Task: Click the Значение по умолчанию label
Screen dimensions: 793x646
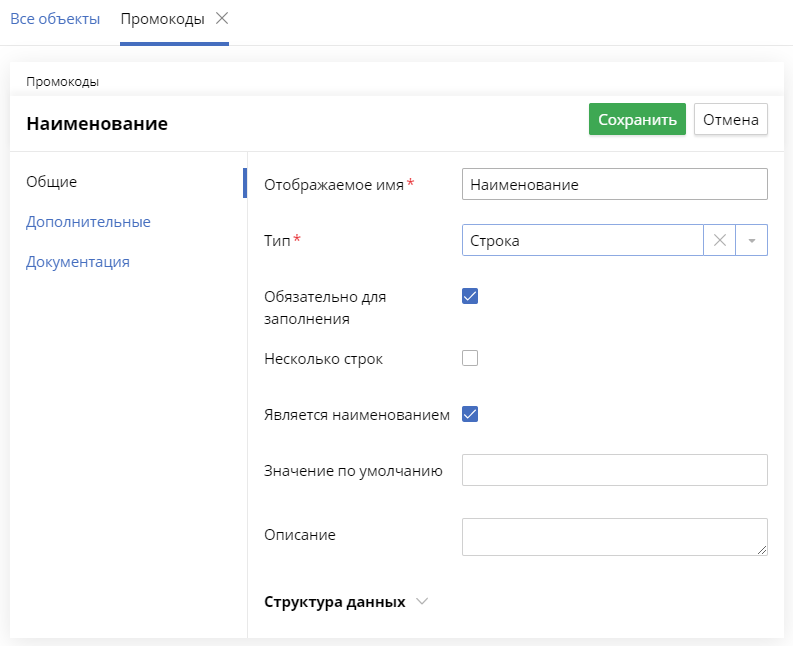Action: (x=353, y=471)
